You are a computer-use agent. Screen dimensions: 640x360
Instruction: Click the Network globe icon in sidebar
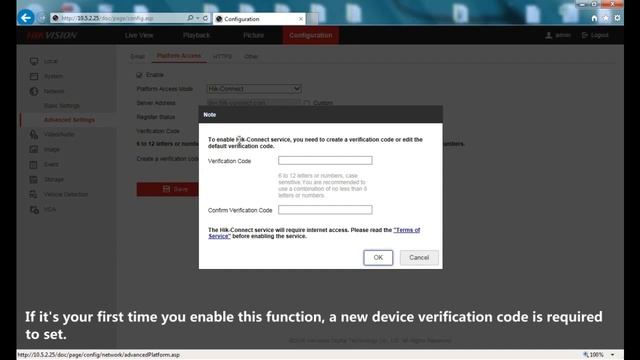[34, 91]
